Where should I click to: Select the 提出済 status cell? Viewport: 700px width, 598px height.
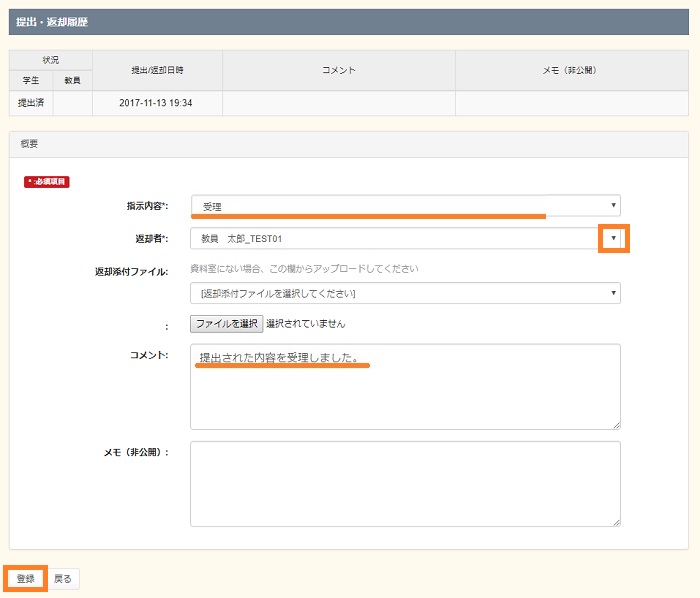tap(31, 102)
